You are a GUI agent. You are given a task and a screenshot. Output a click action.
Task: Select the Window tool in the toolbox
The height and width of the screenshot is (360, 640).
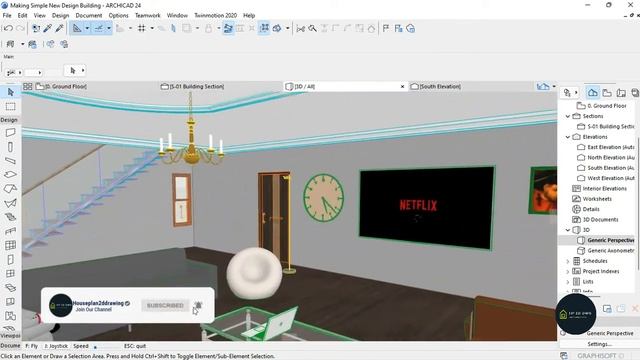(11, 273)
